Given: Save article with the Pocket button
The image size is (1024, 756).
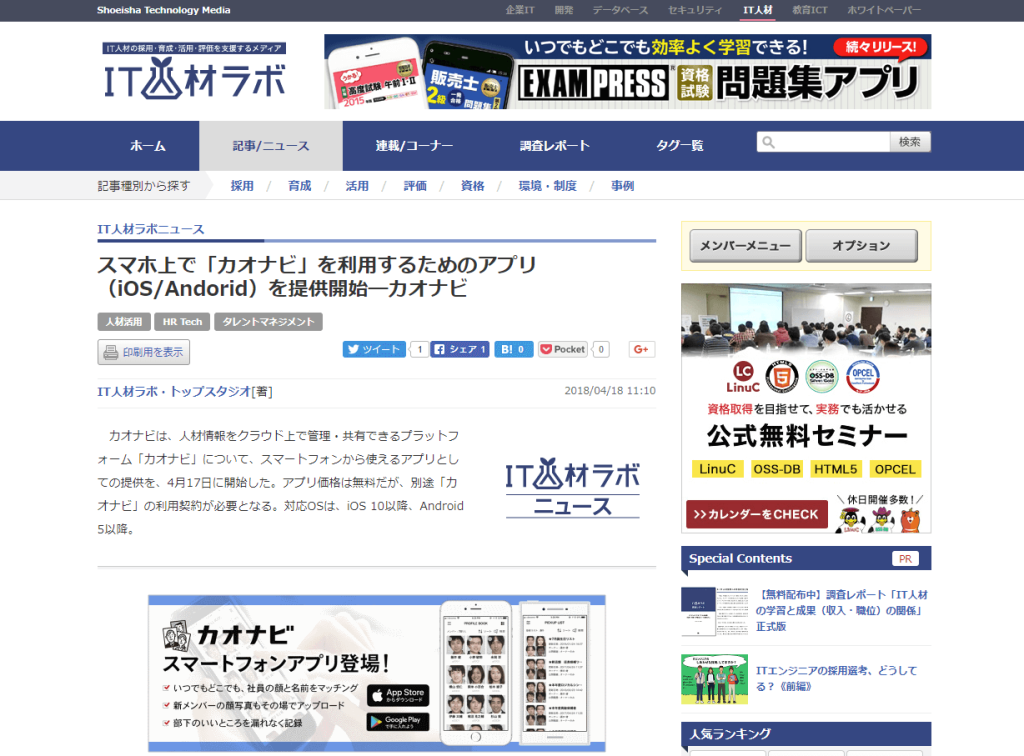Looking at the screenshot, I should tap(562, 349).
